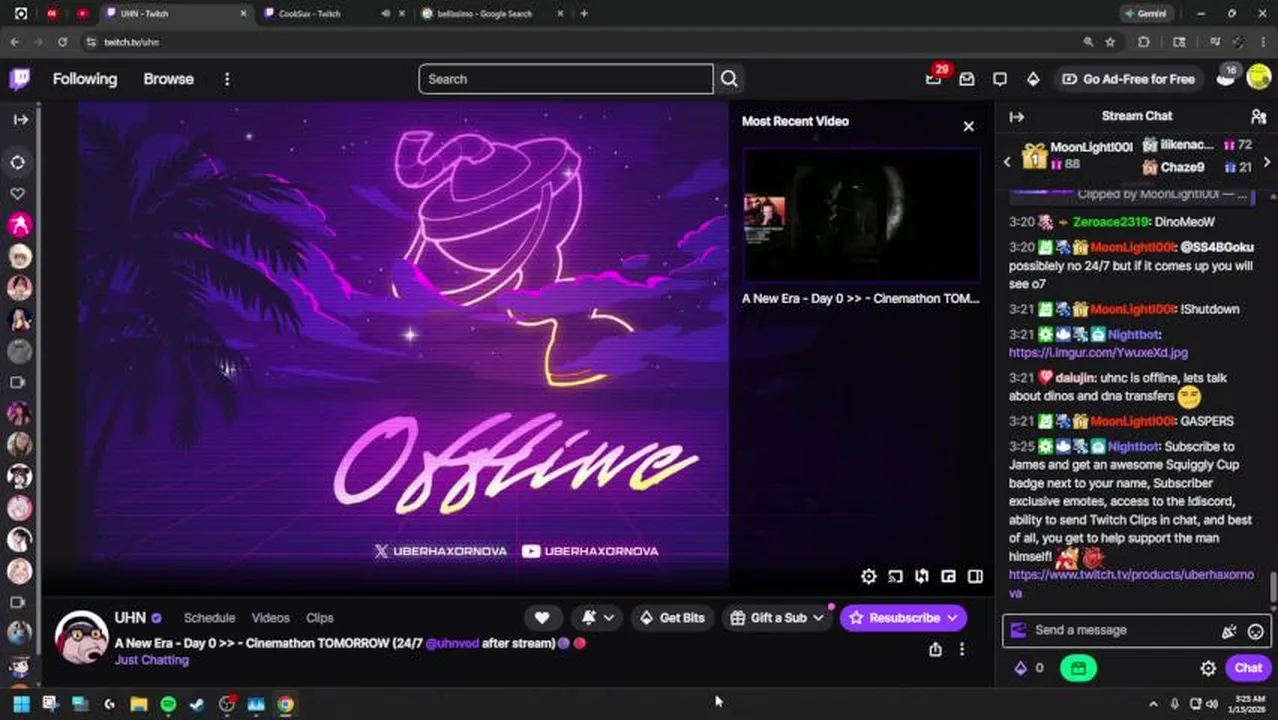Open a new browser tab with plus

point(584,14)
